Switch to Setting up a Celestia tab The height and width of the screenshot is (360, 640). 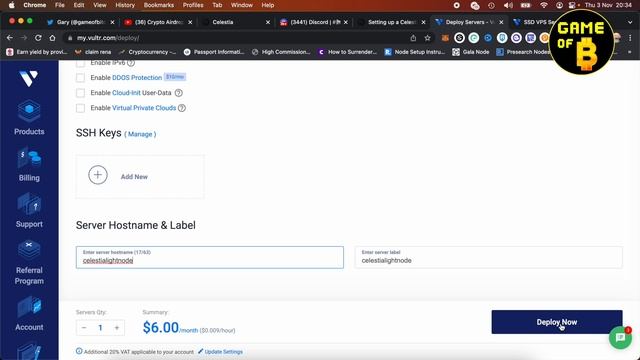point(391,22)
